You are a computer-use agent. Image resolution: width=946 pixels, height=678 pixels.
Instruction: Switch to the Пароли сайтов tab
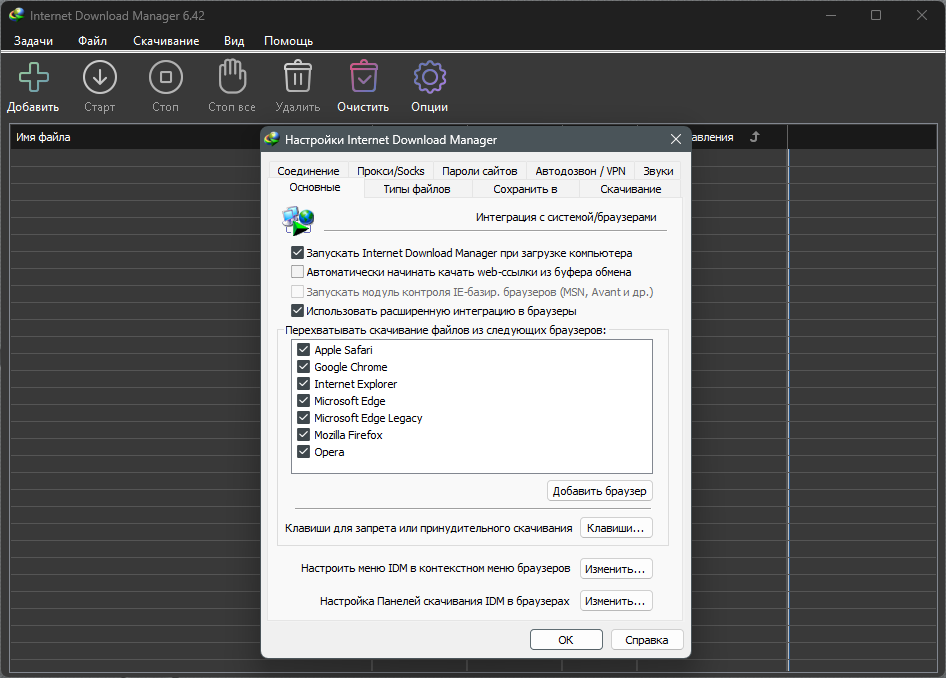480,171
